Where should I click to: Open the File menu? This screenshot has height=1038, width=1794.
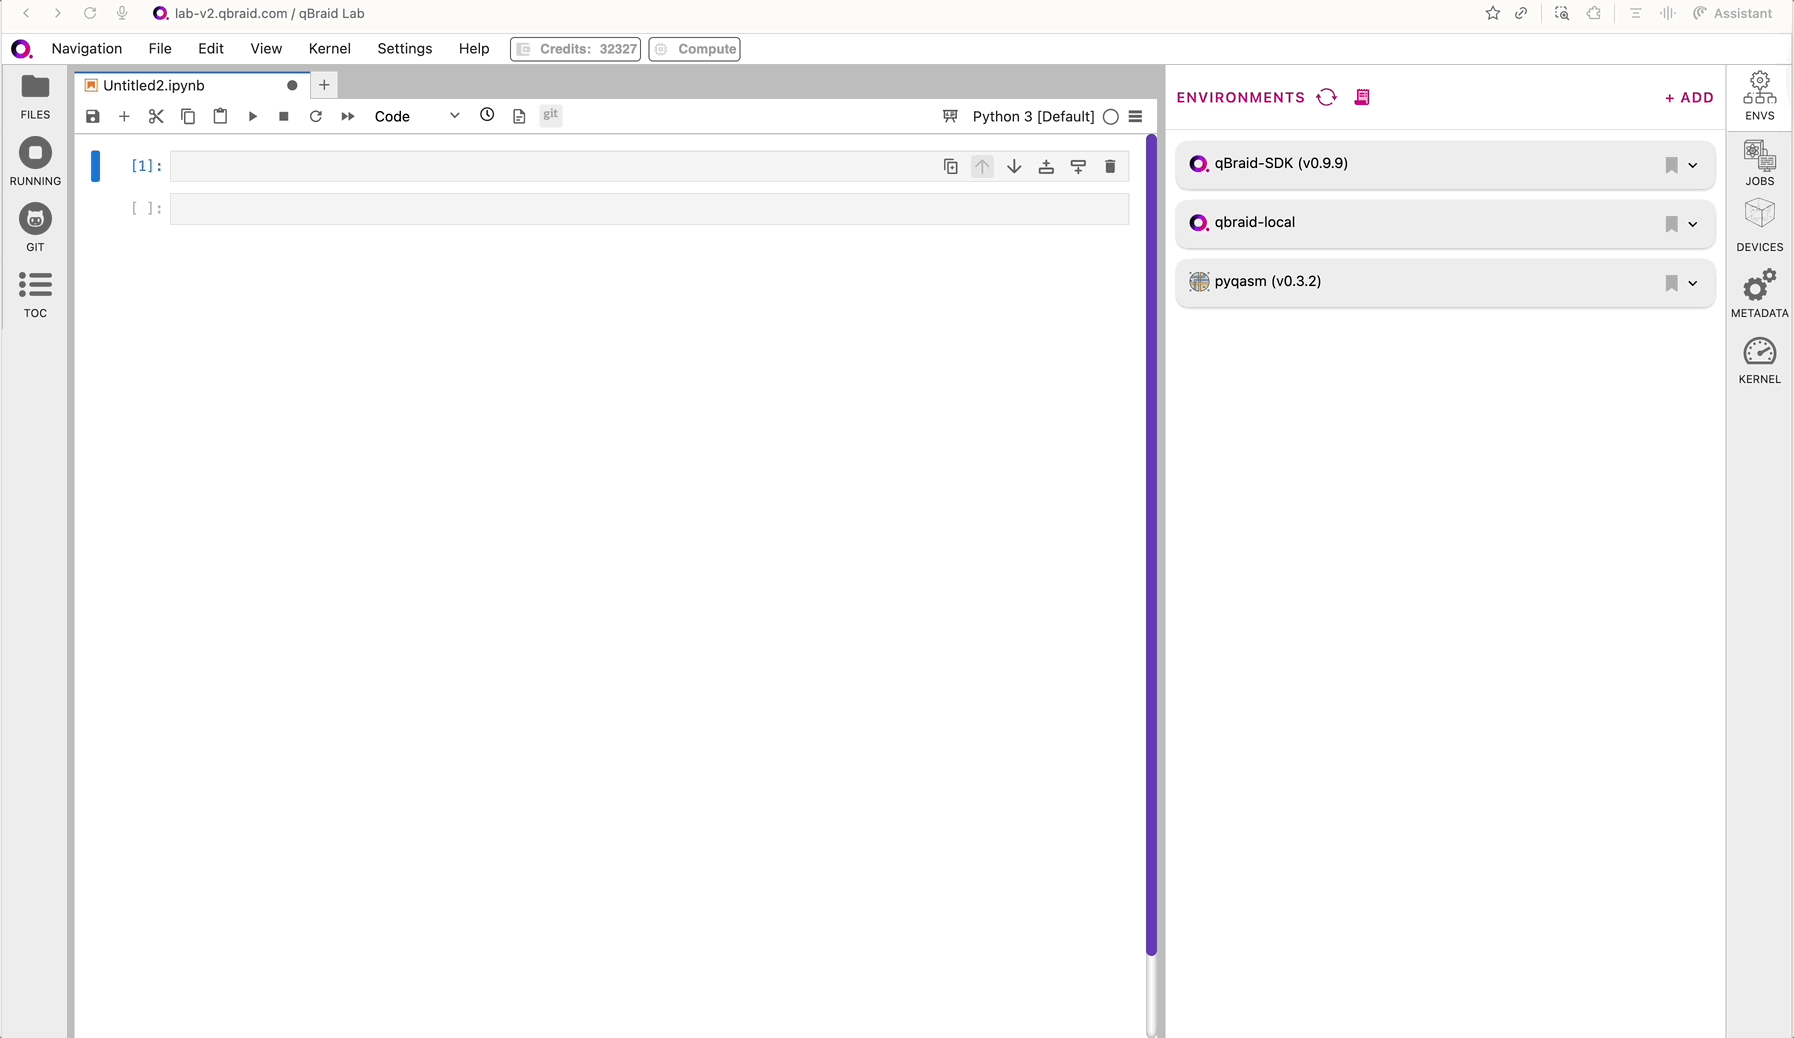160,48
